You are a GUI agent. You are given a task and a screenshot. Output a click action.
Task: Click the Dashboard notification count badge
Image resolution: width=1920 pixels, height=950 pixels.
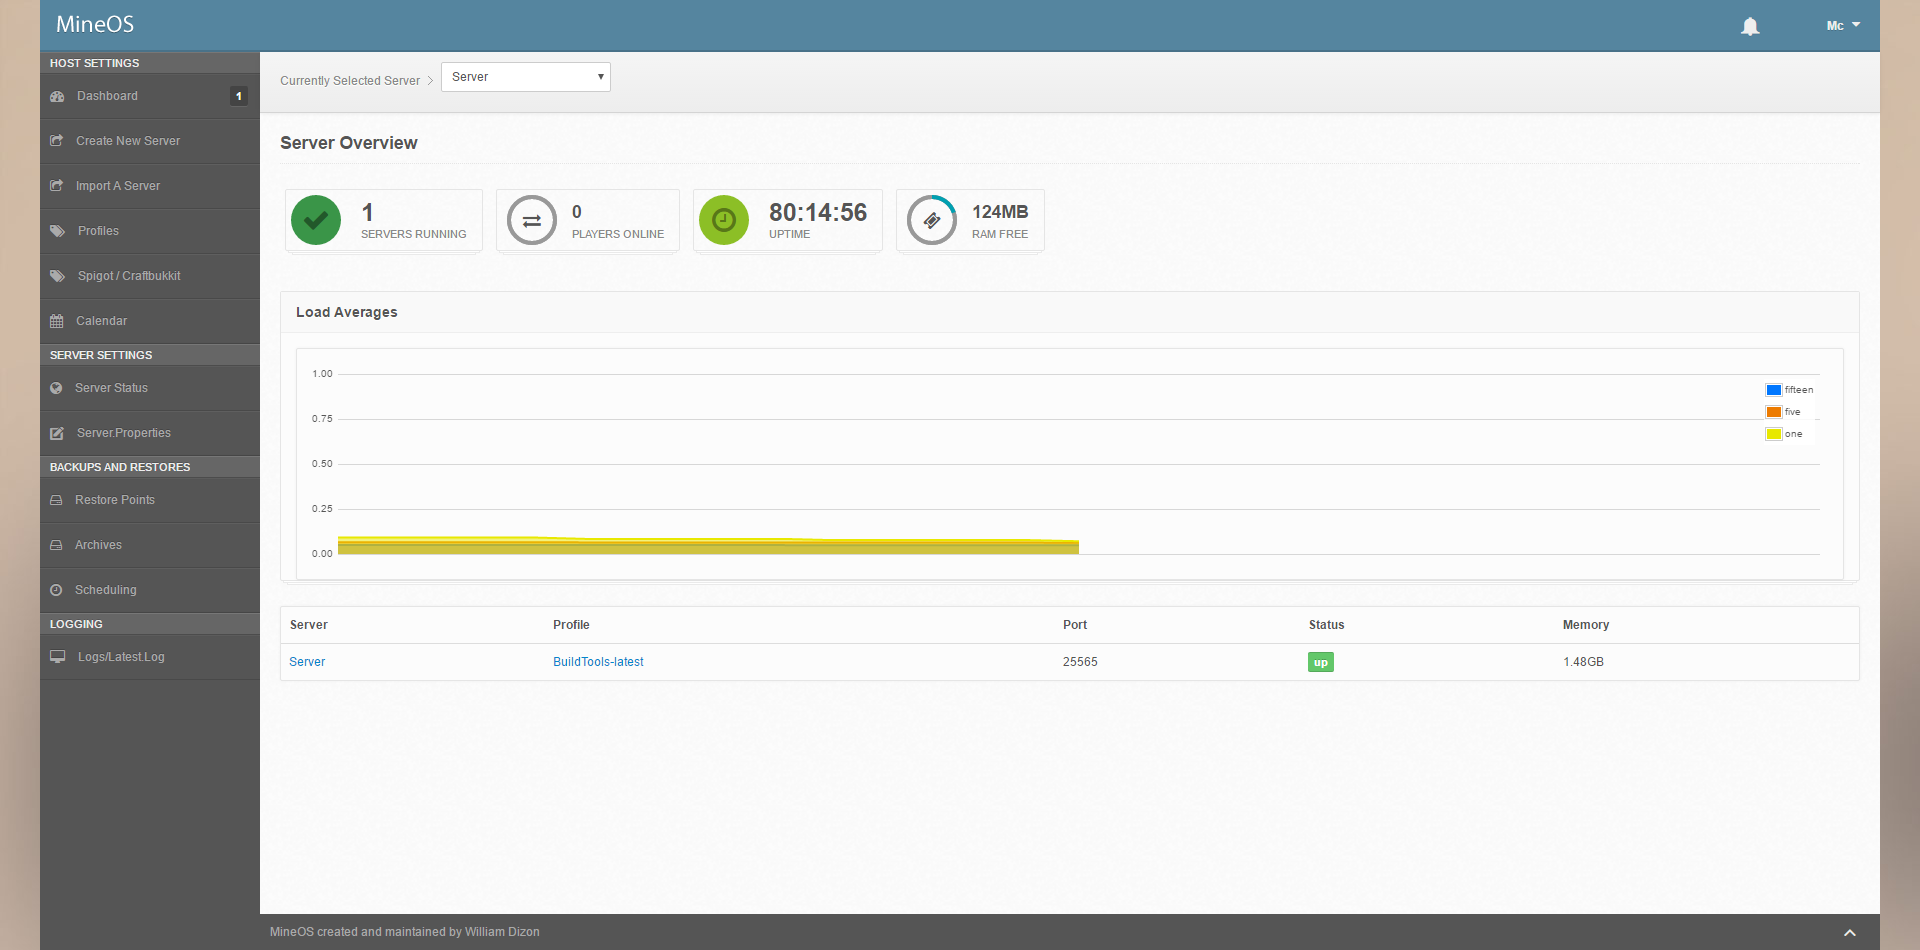pyautogui.click(x=238, y=96)
